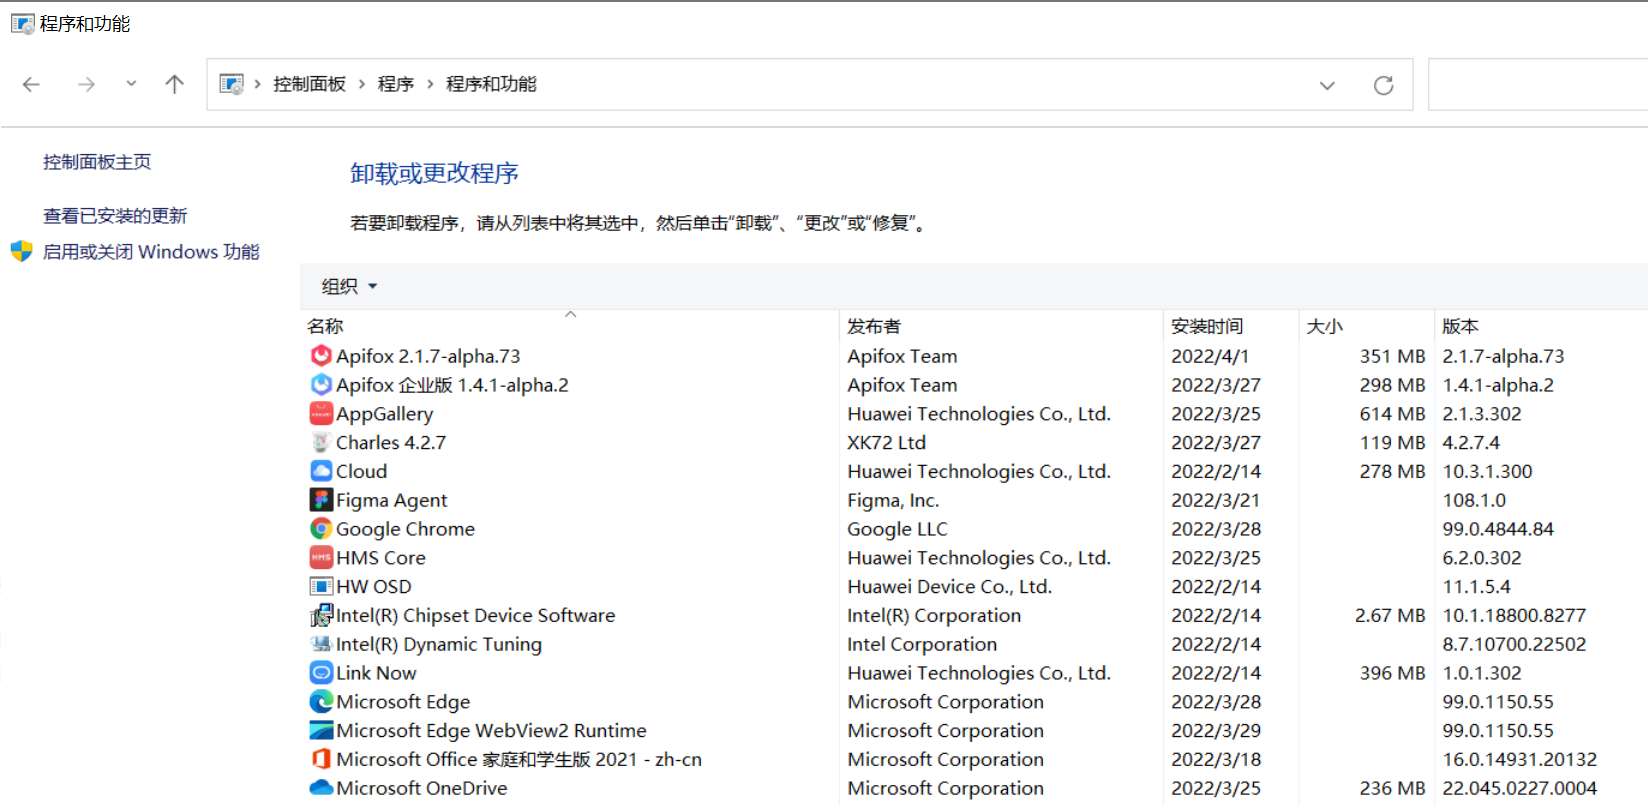
Task: Click version 99.0.4844.84
Action: [1498, 529]
